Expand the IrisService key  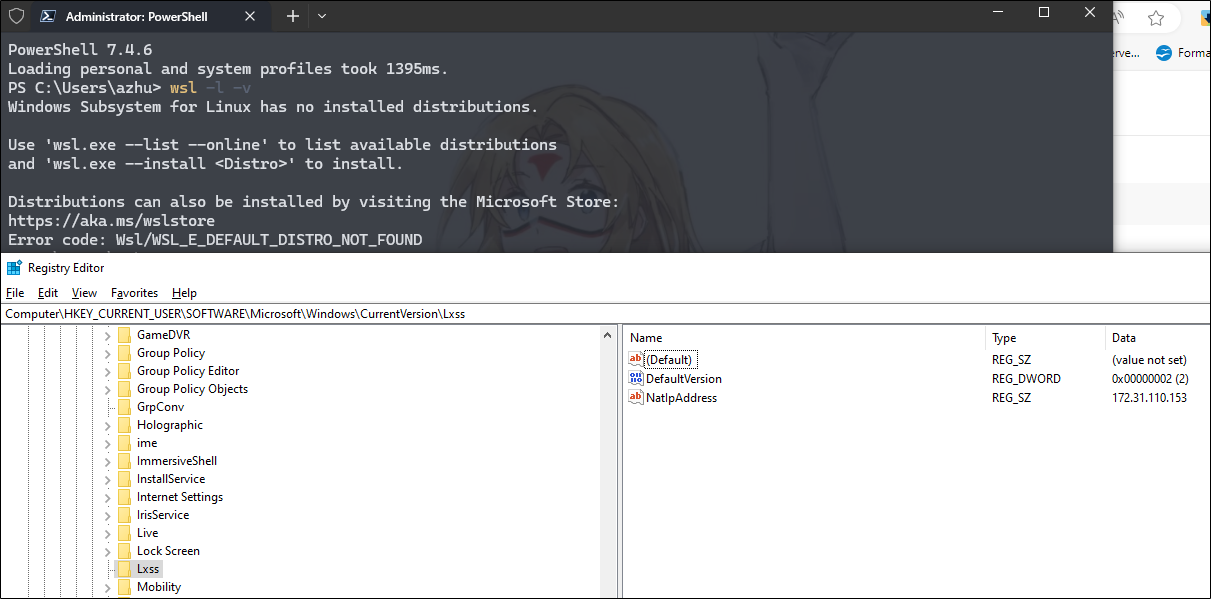108,515
